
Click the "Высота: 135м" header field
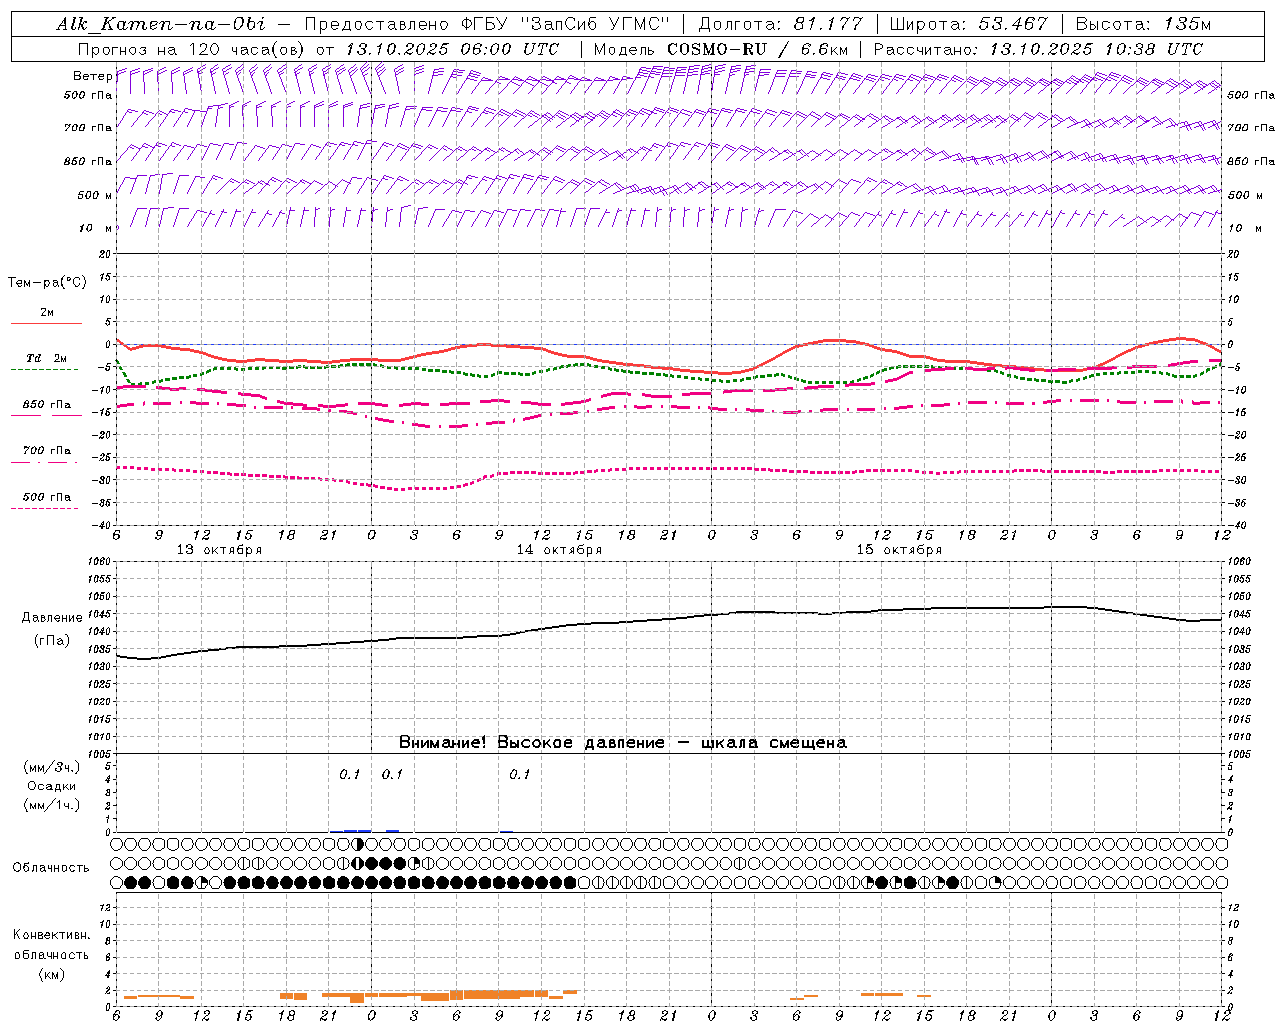coord(1141,24)
